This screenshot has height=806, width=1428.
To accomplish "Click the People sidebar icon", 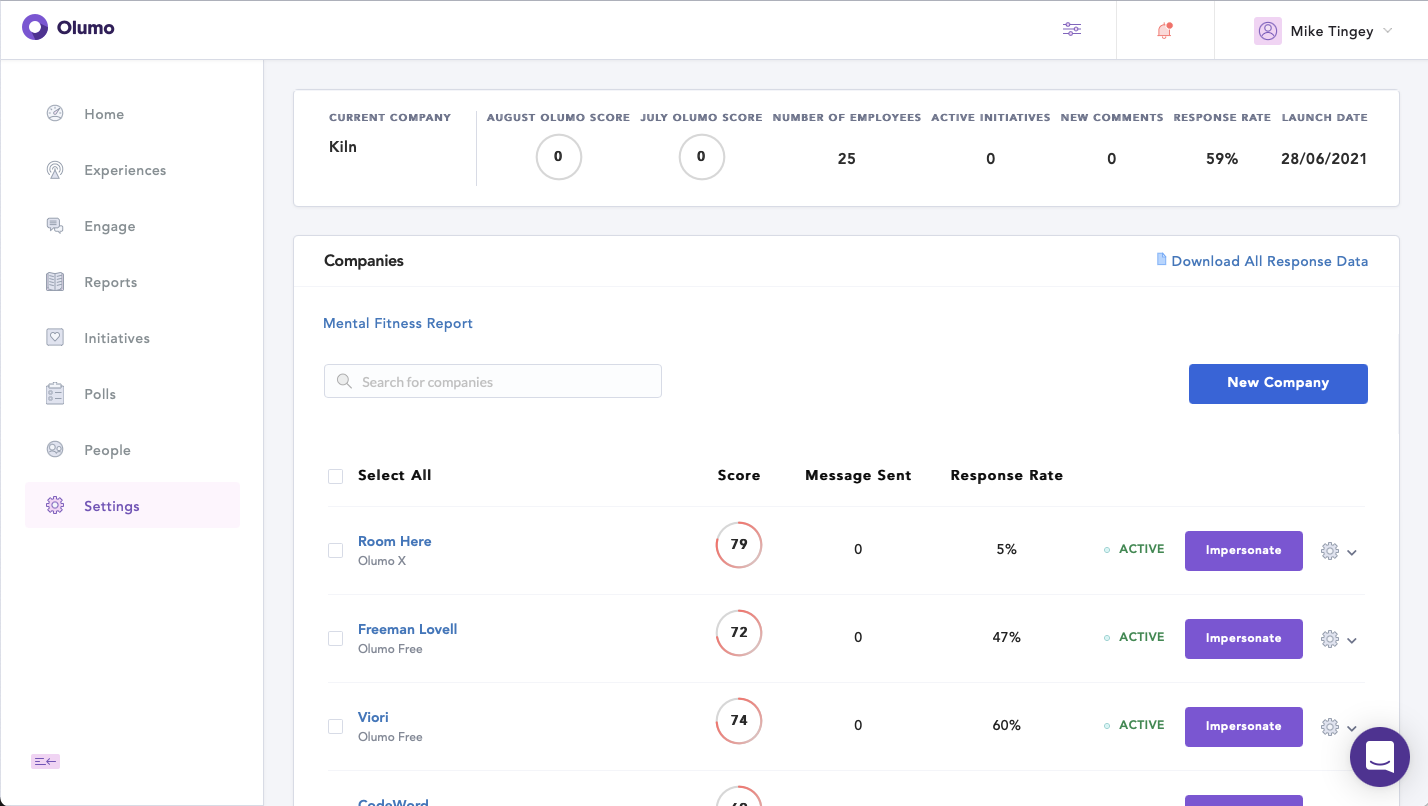I will 55,449.
